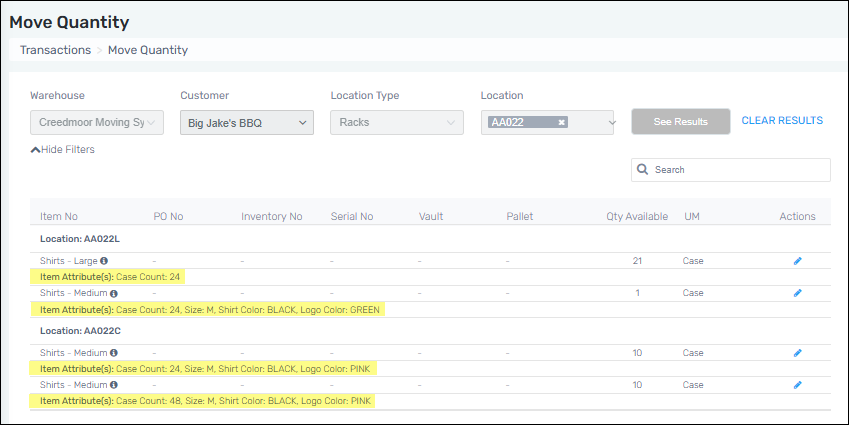Image resolution: width=849 pixels, height=425 pixels.
Task: Click attributes line Case Count: 48 PINK
Action: (x=205, y=401)
